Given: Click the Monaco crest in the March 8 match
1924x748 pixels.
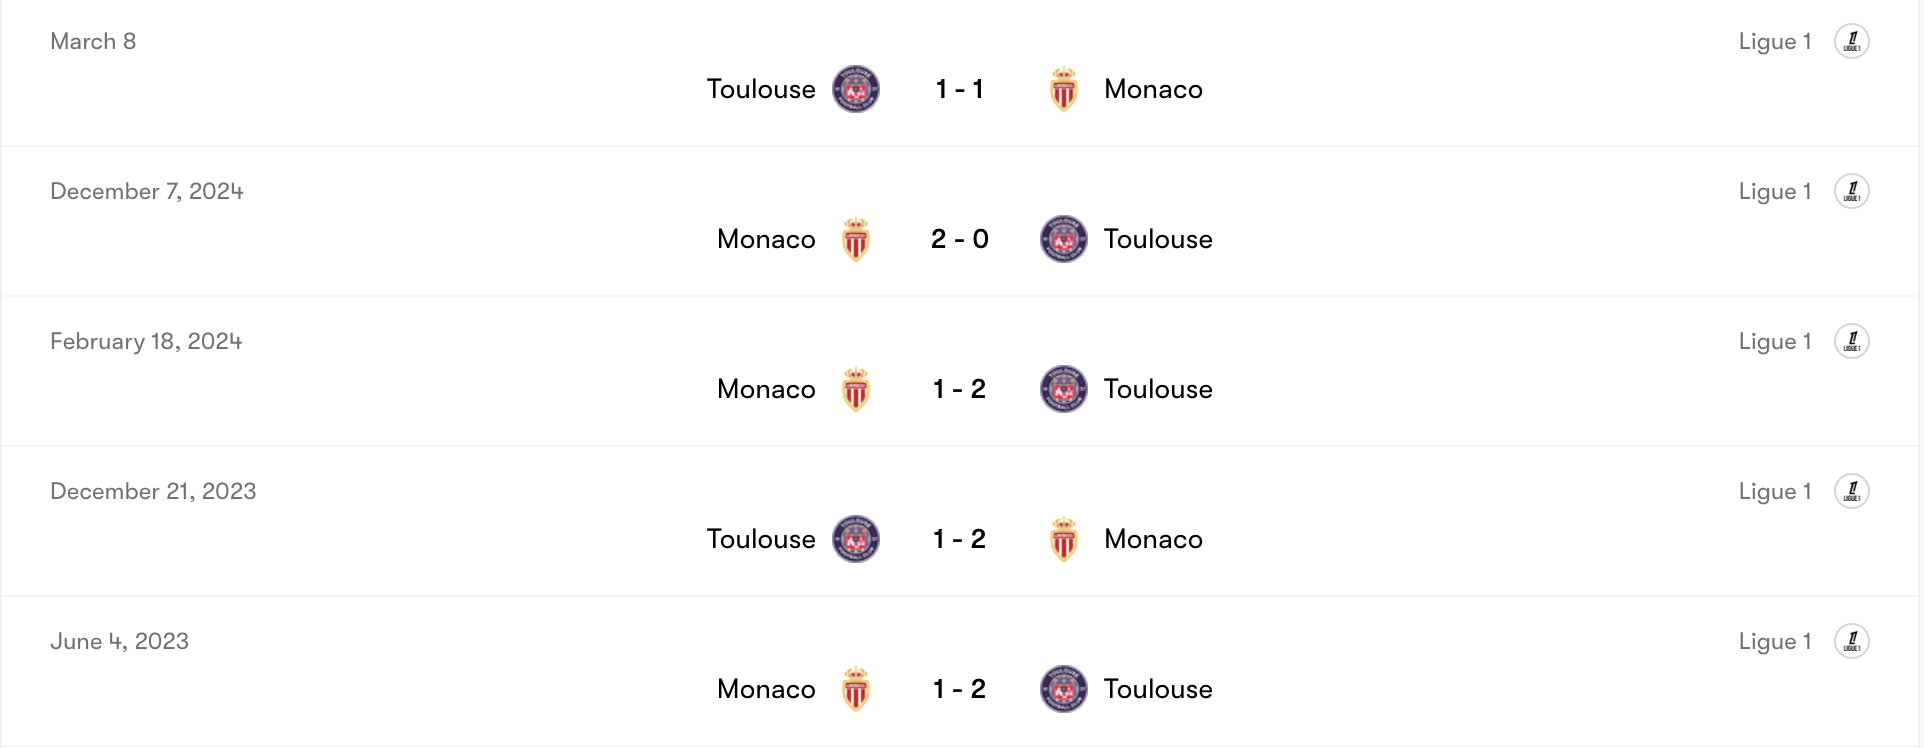Looking at the screenshot, I should [x=1063, y=88].
